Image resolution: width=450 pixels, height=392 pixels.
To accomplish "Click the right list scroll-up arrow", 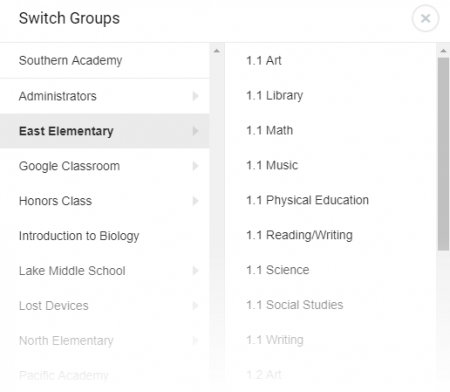I will point(443,51).
